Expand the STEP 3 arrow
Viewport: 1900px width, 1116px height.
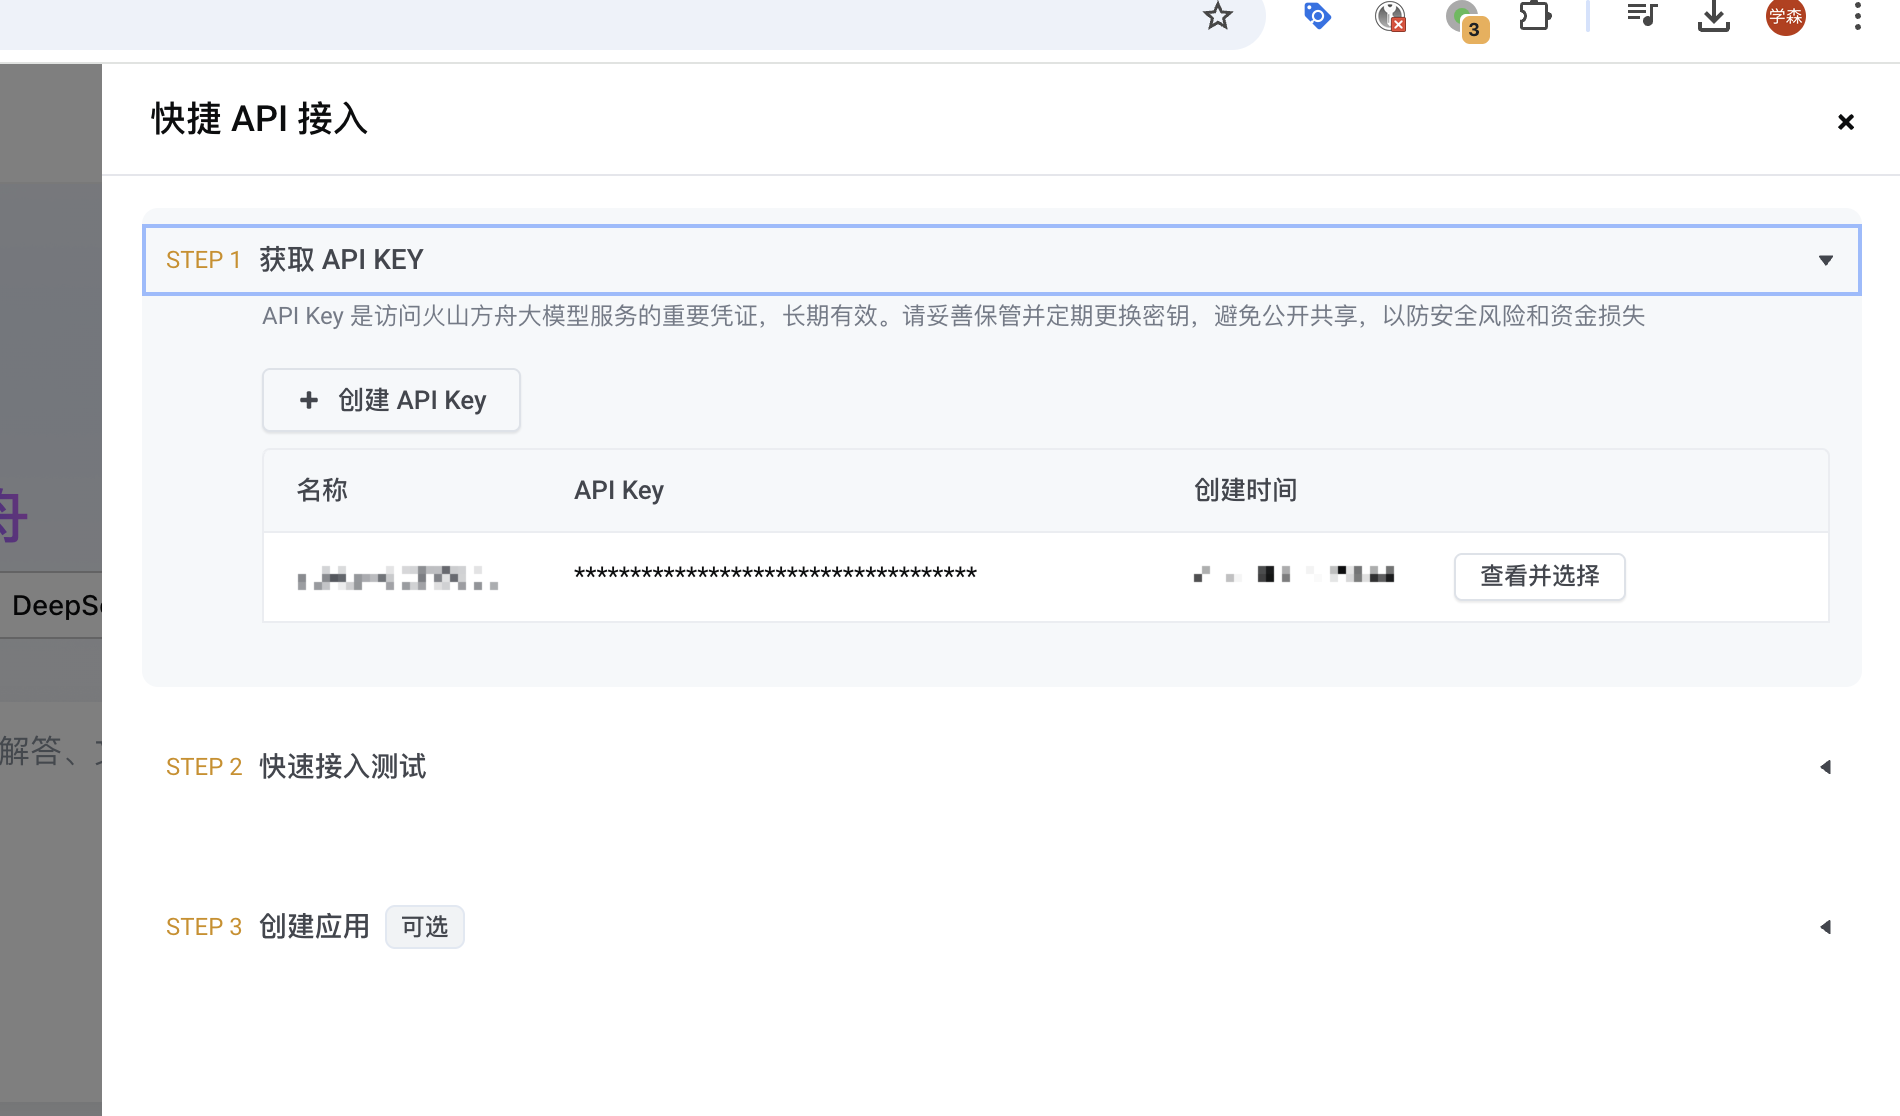click(x=1825, y=927)
